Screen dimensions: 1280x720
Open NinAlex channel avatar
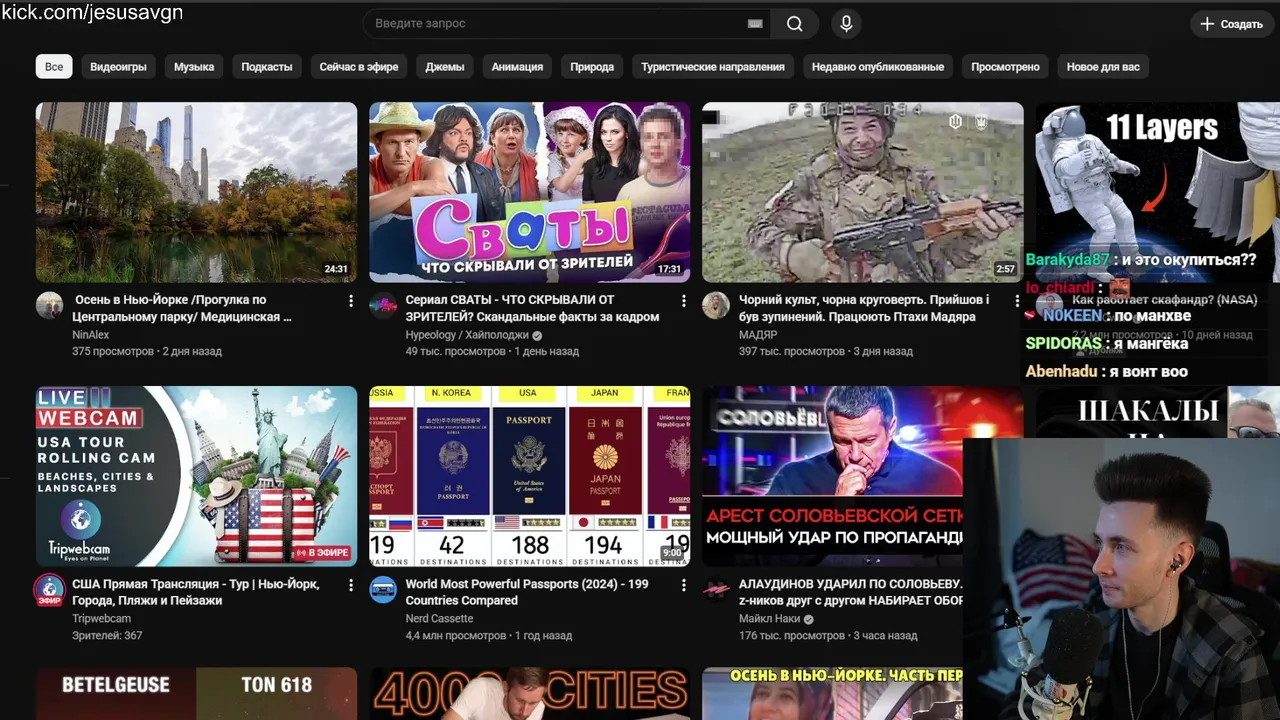[x=50, y=306]
